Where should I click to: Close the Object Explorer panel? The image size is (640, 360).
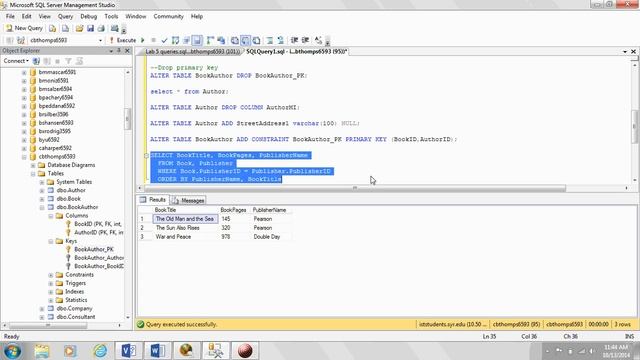127,51
